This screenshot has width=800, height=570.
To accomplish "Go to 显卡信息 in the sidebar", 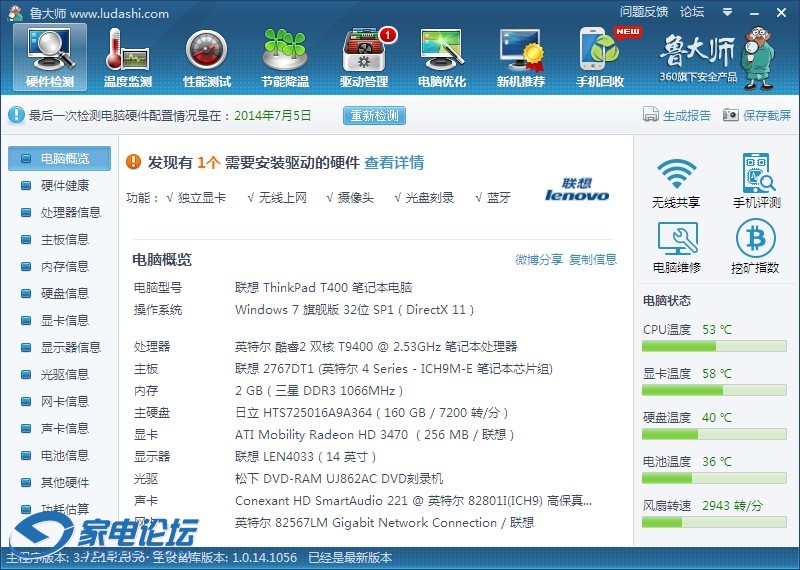I will 64,321.
